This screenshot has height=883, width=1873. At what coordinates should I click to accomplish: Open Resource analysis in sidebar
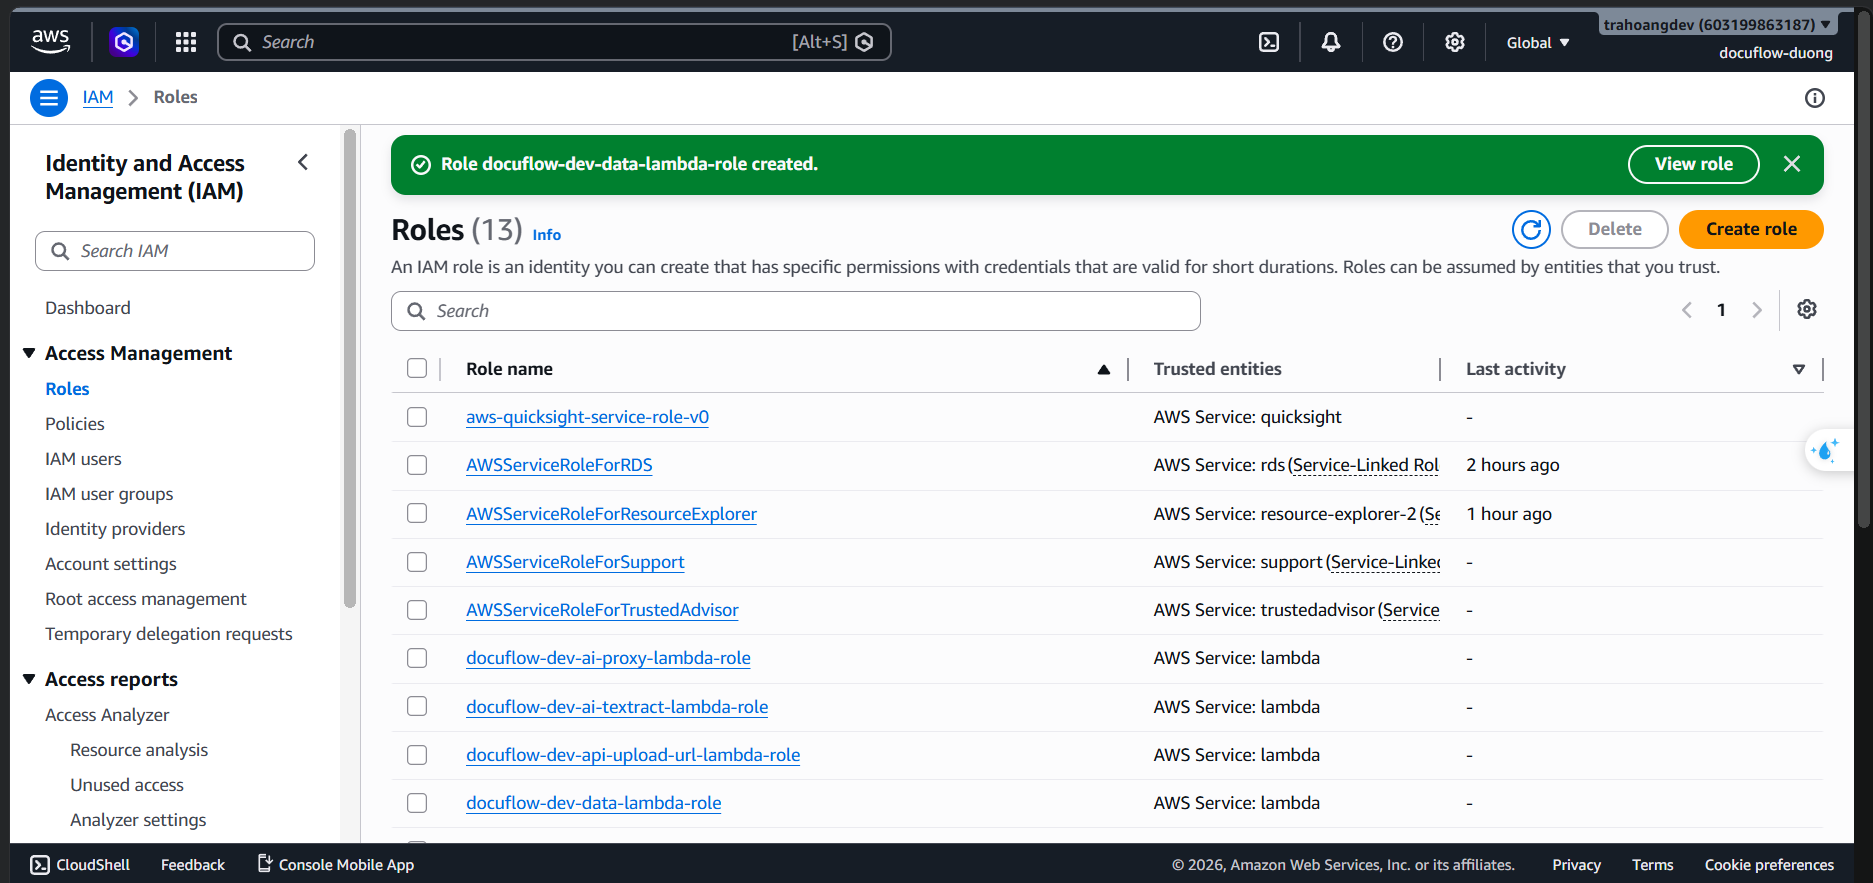point(139,750)
